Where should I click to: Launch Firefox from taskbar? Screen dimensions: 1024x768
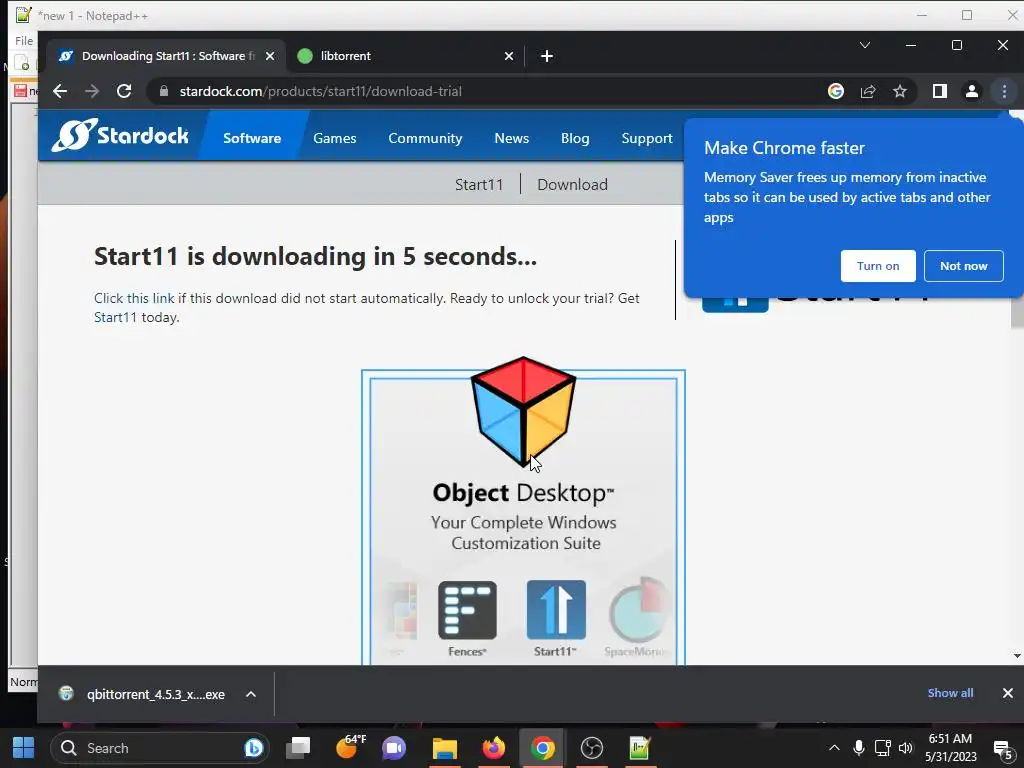pos(494,748)
